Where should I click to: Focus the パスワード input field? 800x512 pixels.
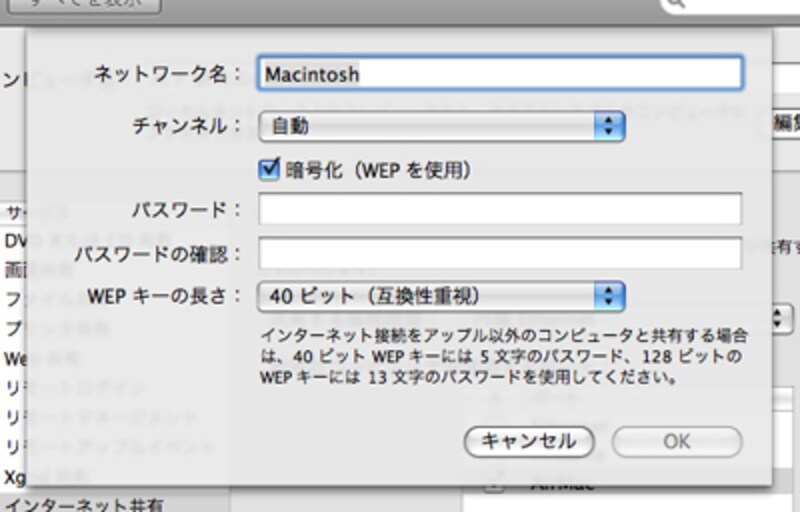click(500, 209)
